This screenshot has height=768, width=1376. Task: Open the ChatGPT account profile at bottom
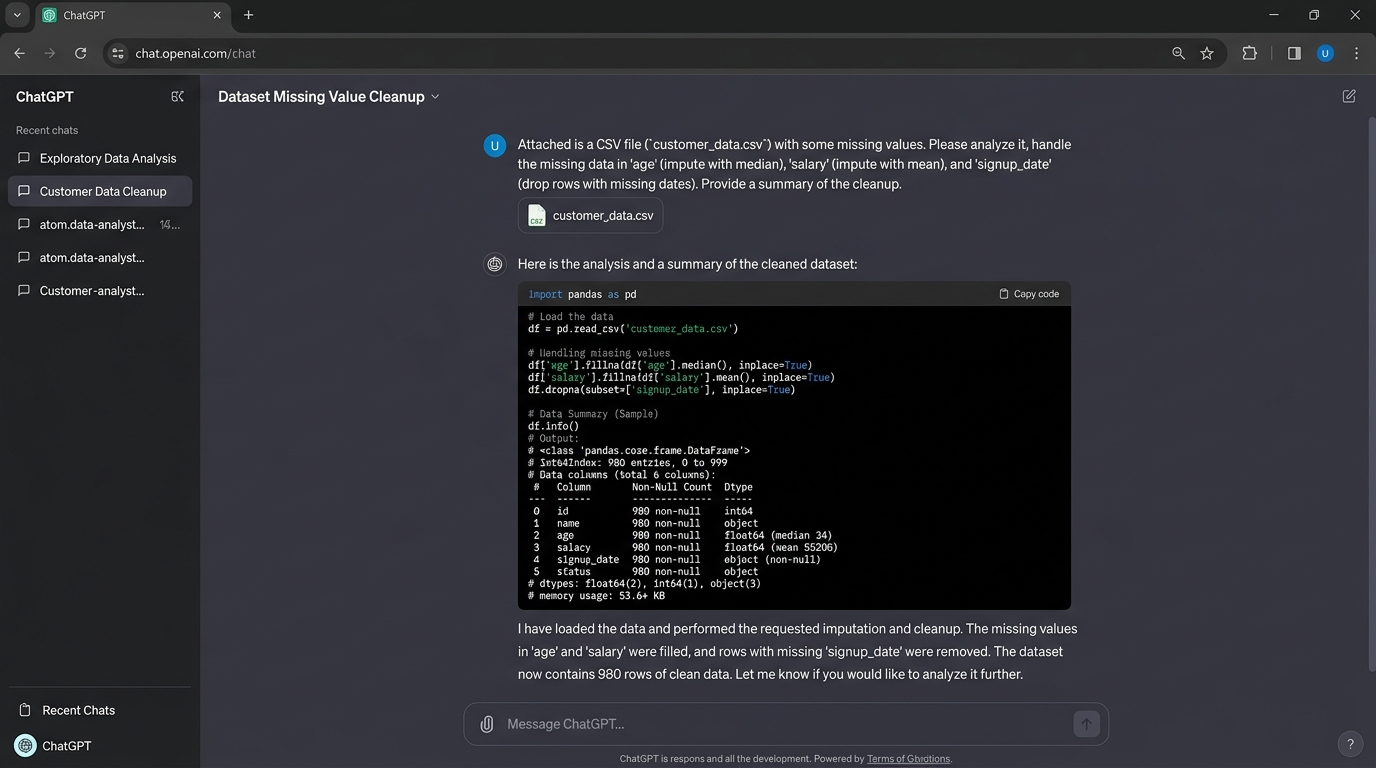click(x=53, y=746)
